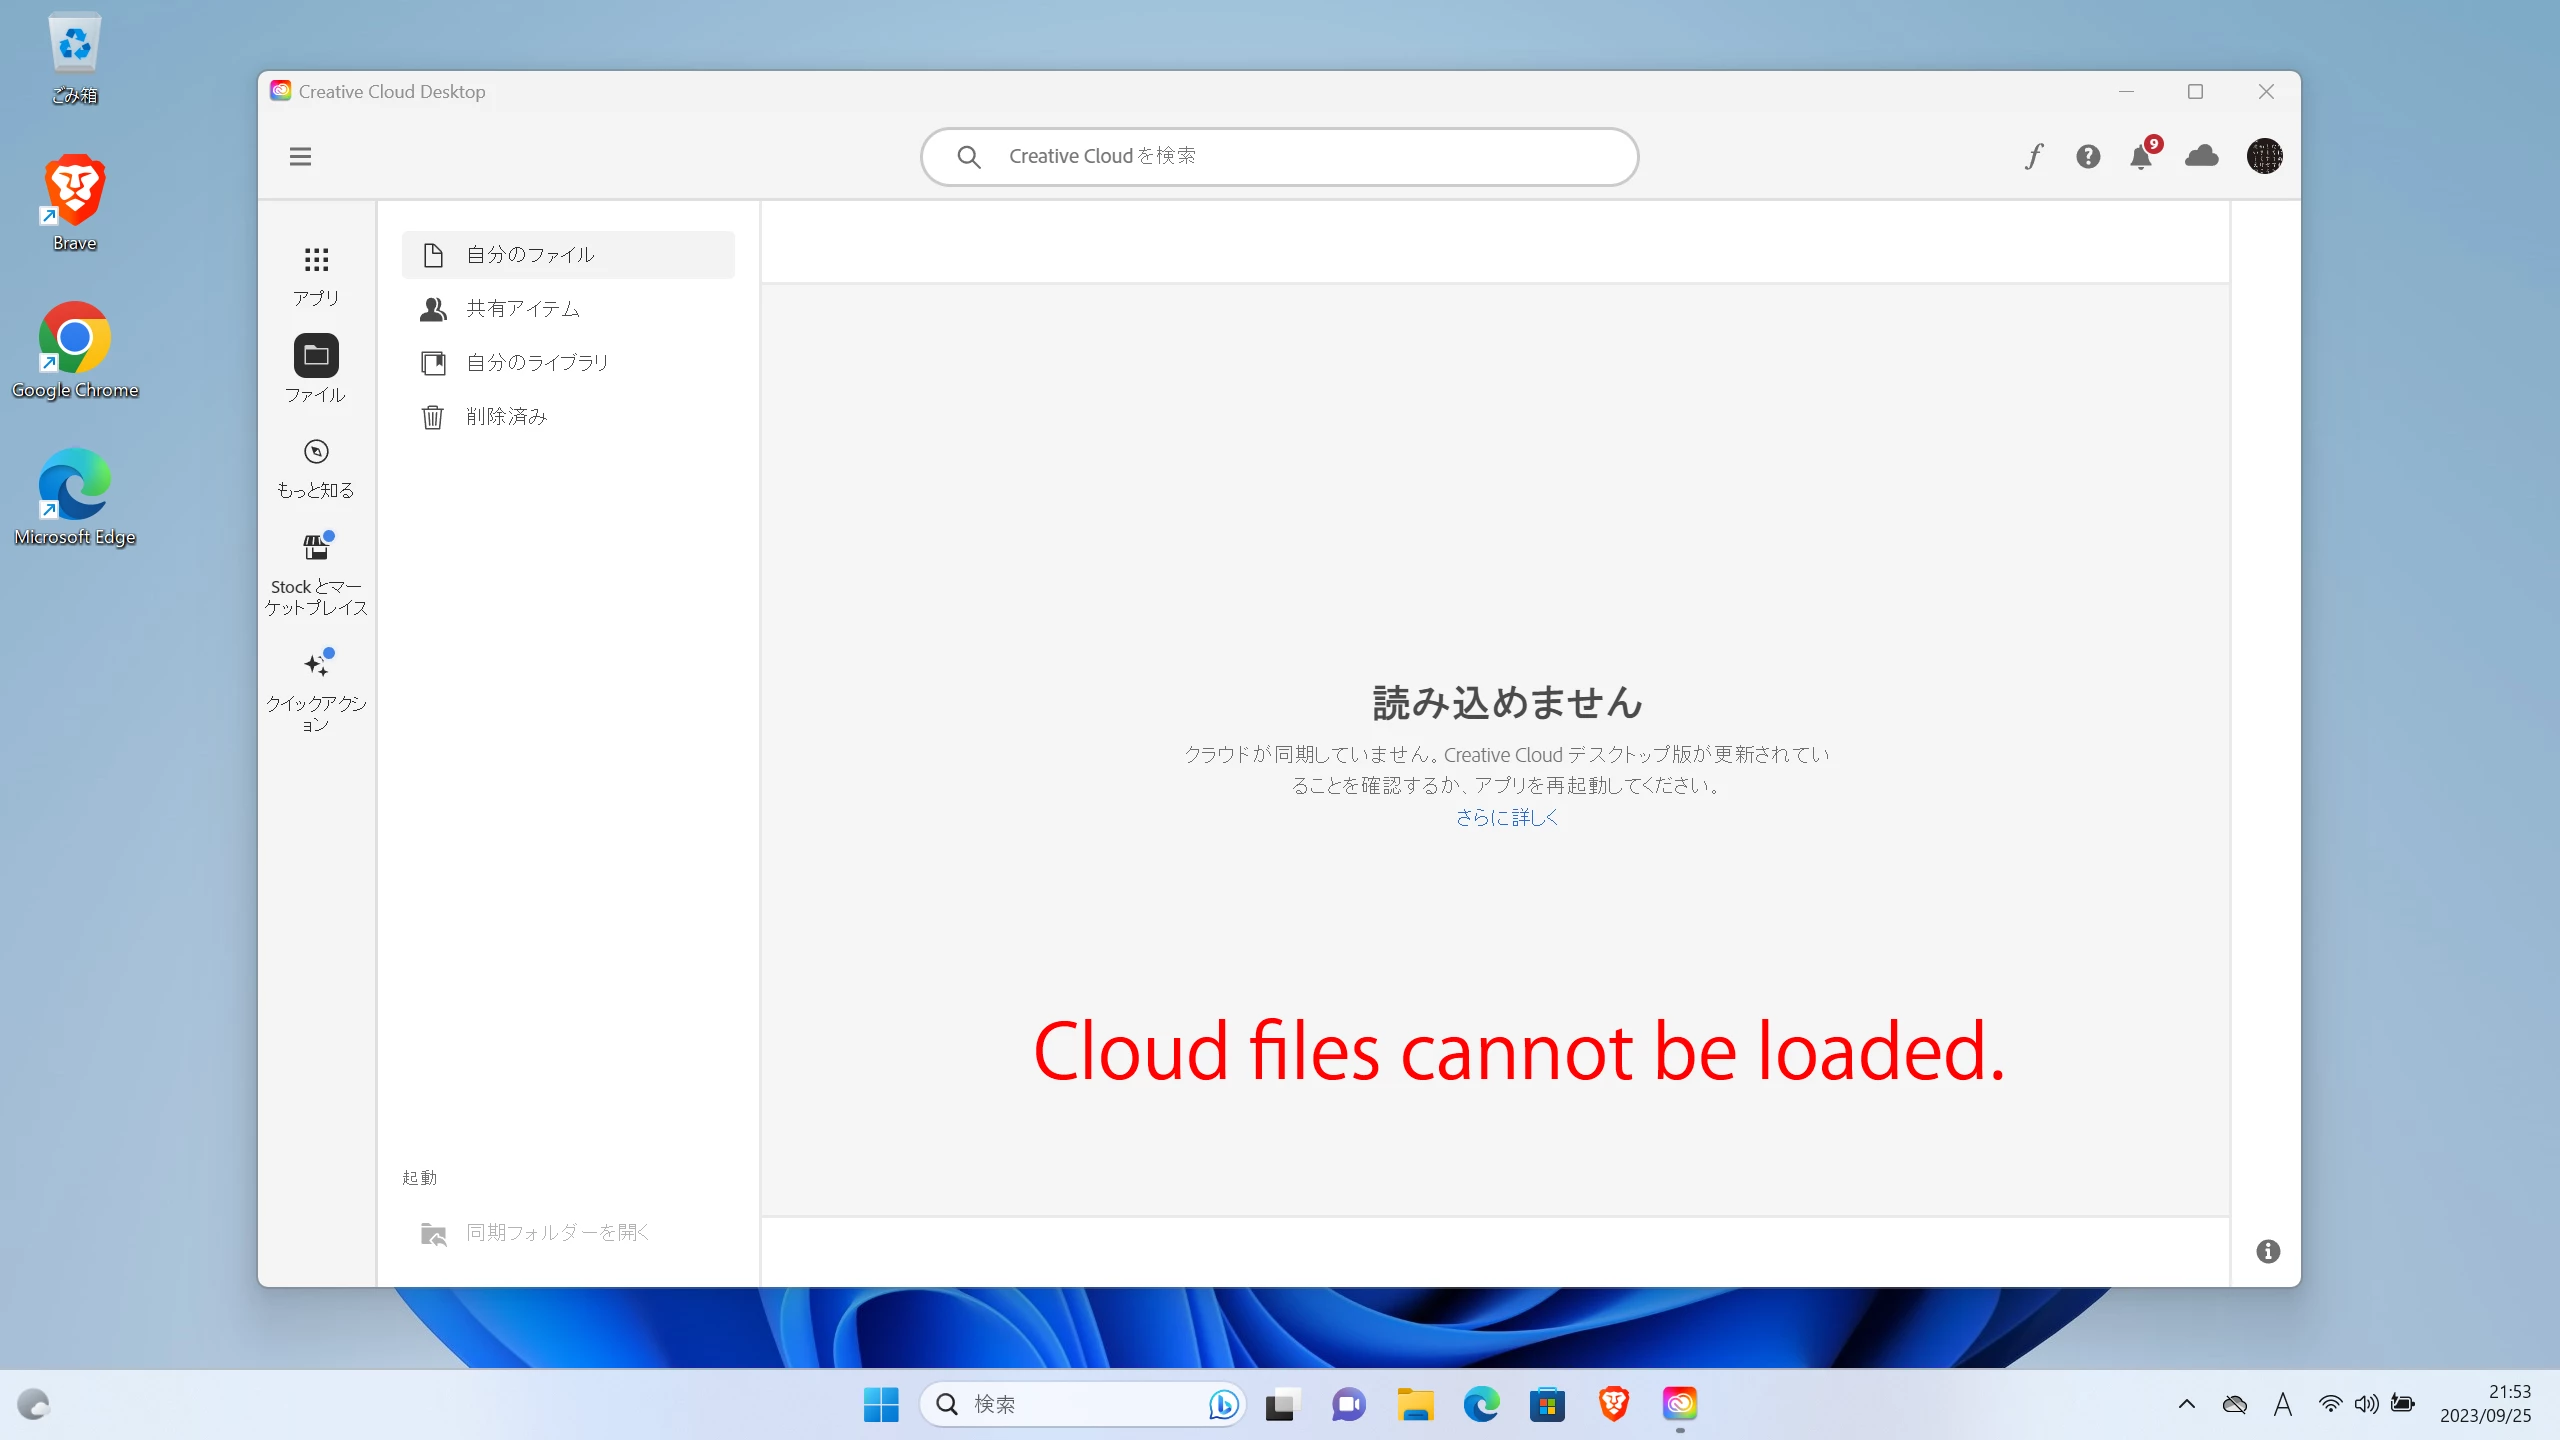Open the Help question mark icon
Viewport: 2560px width, 1440px height.
2088,157
